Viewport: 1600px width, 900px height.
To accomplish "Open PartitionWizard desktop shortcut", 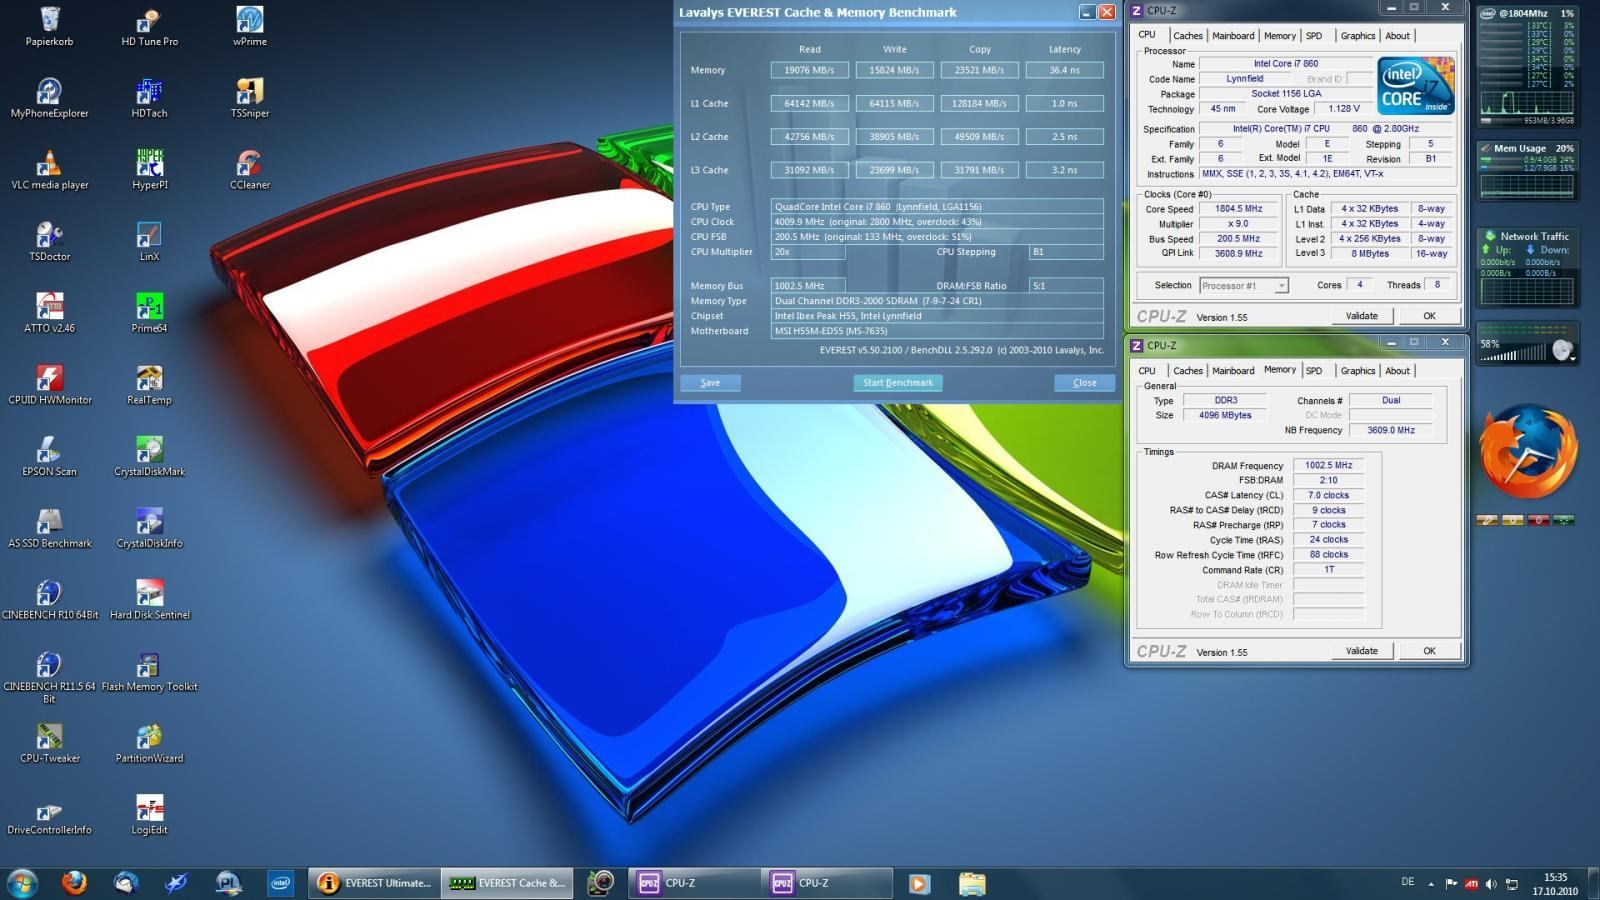I will click(149, 745).
